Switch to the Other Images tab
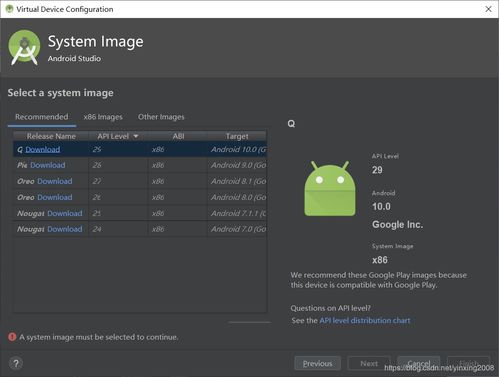Screen dimensions: 499x377 pyautogui.click(x=161, y=117)
